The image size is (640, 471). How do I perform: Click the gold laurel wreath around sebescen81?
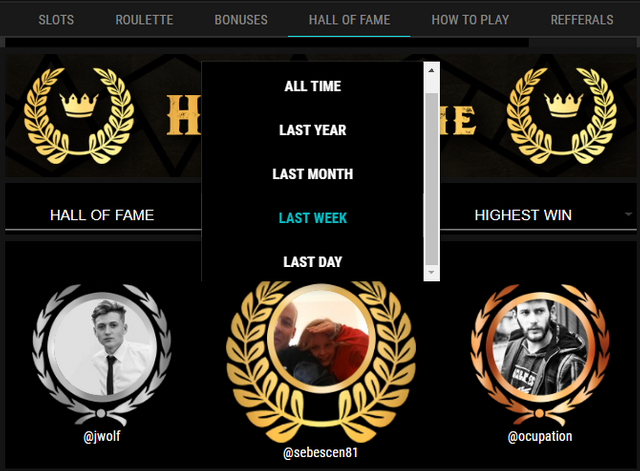[x=321, y=361]
